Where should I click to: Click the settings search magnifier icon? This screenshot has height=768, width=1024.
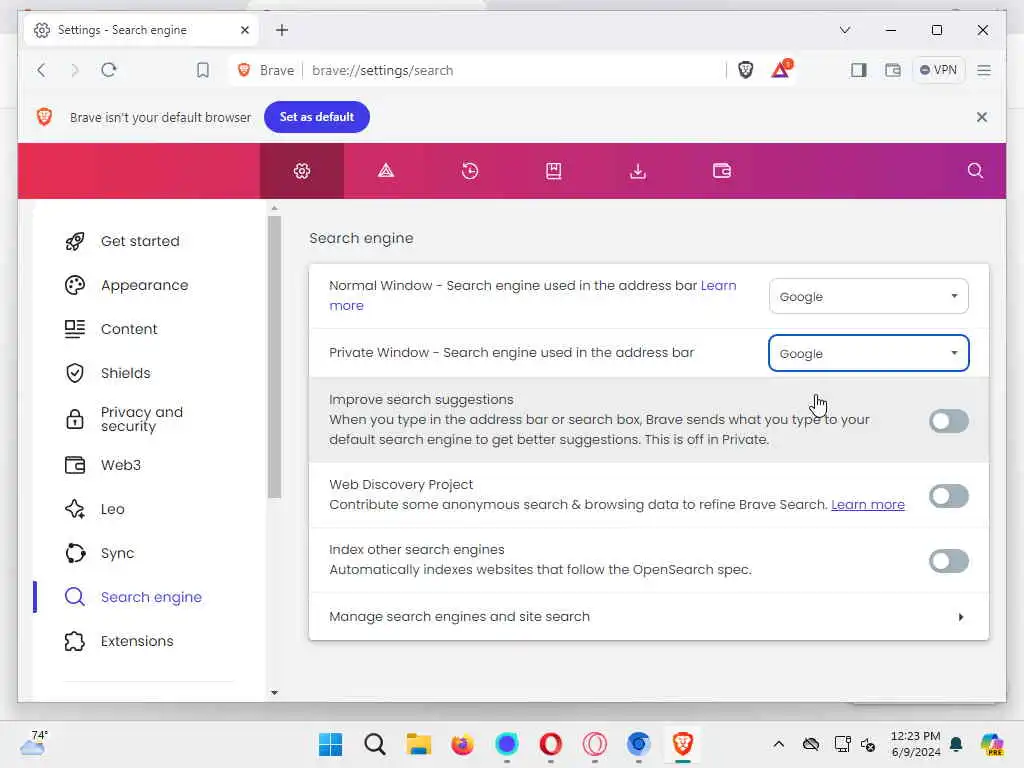click(975, 171)
